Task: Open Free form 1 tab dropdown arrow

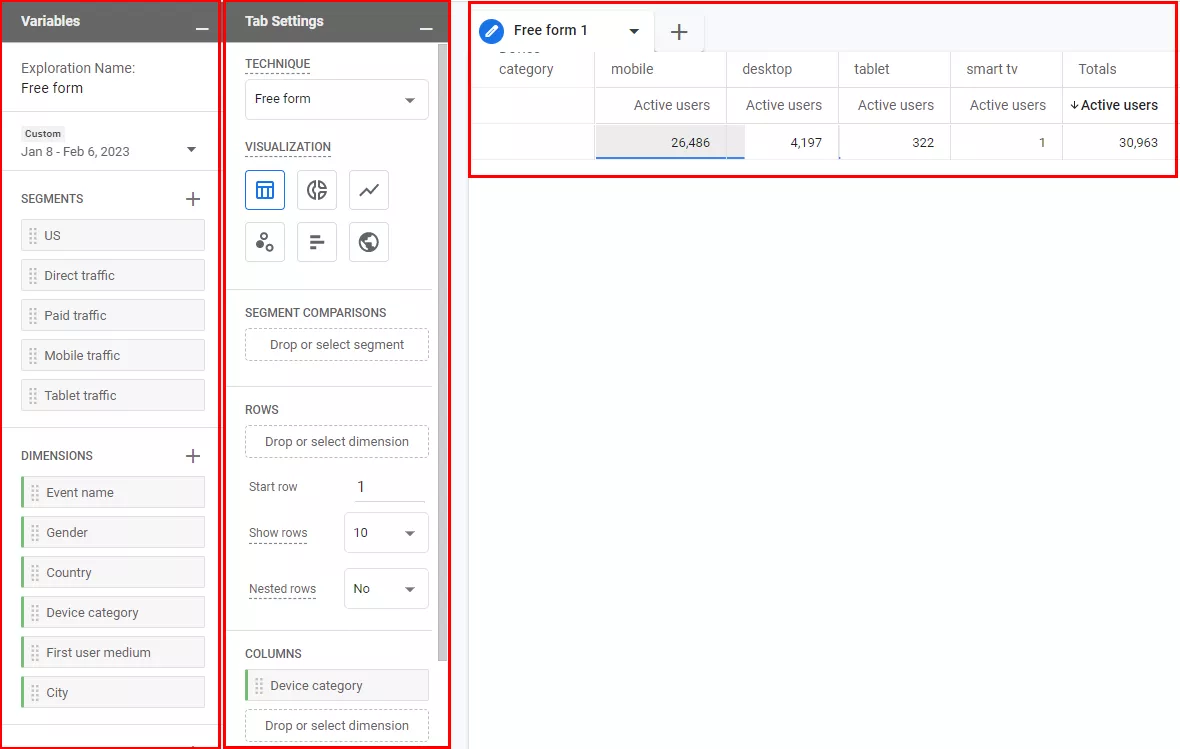Action: point(634,31)
